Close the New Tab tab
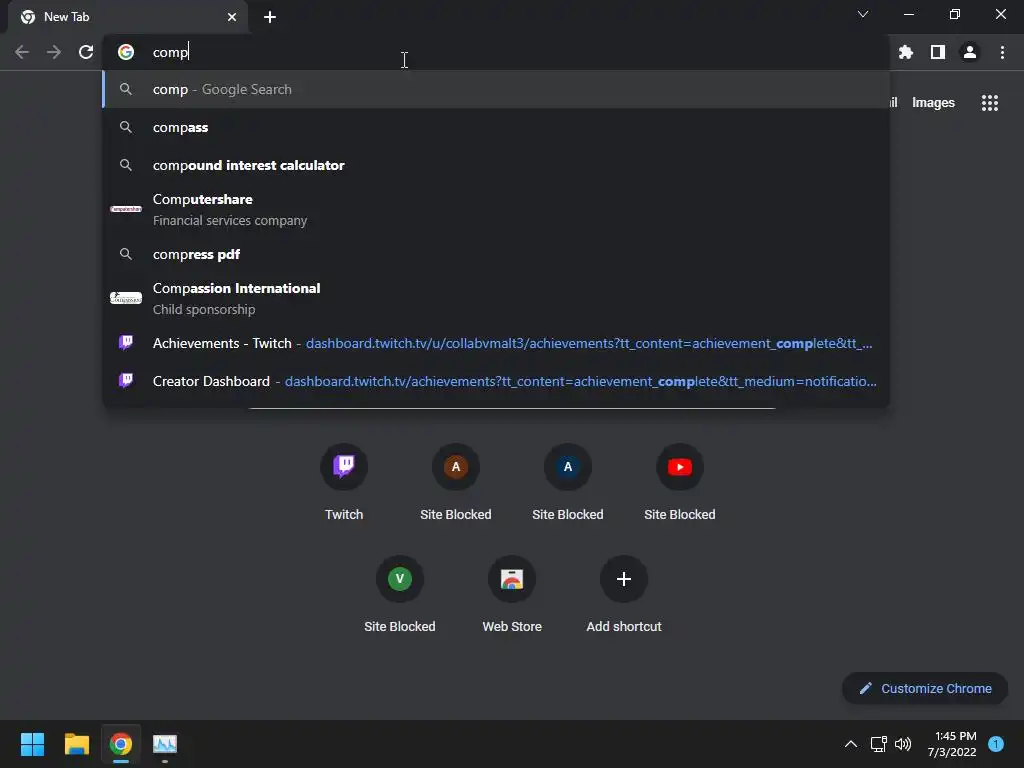The width and height of the screenshot is (1024, 768). (x=232, y=17)
